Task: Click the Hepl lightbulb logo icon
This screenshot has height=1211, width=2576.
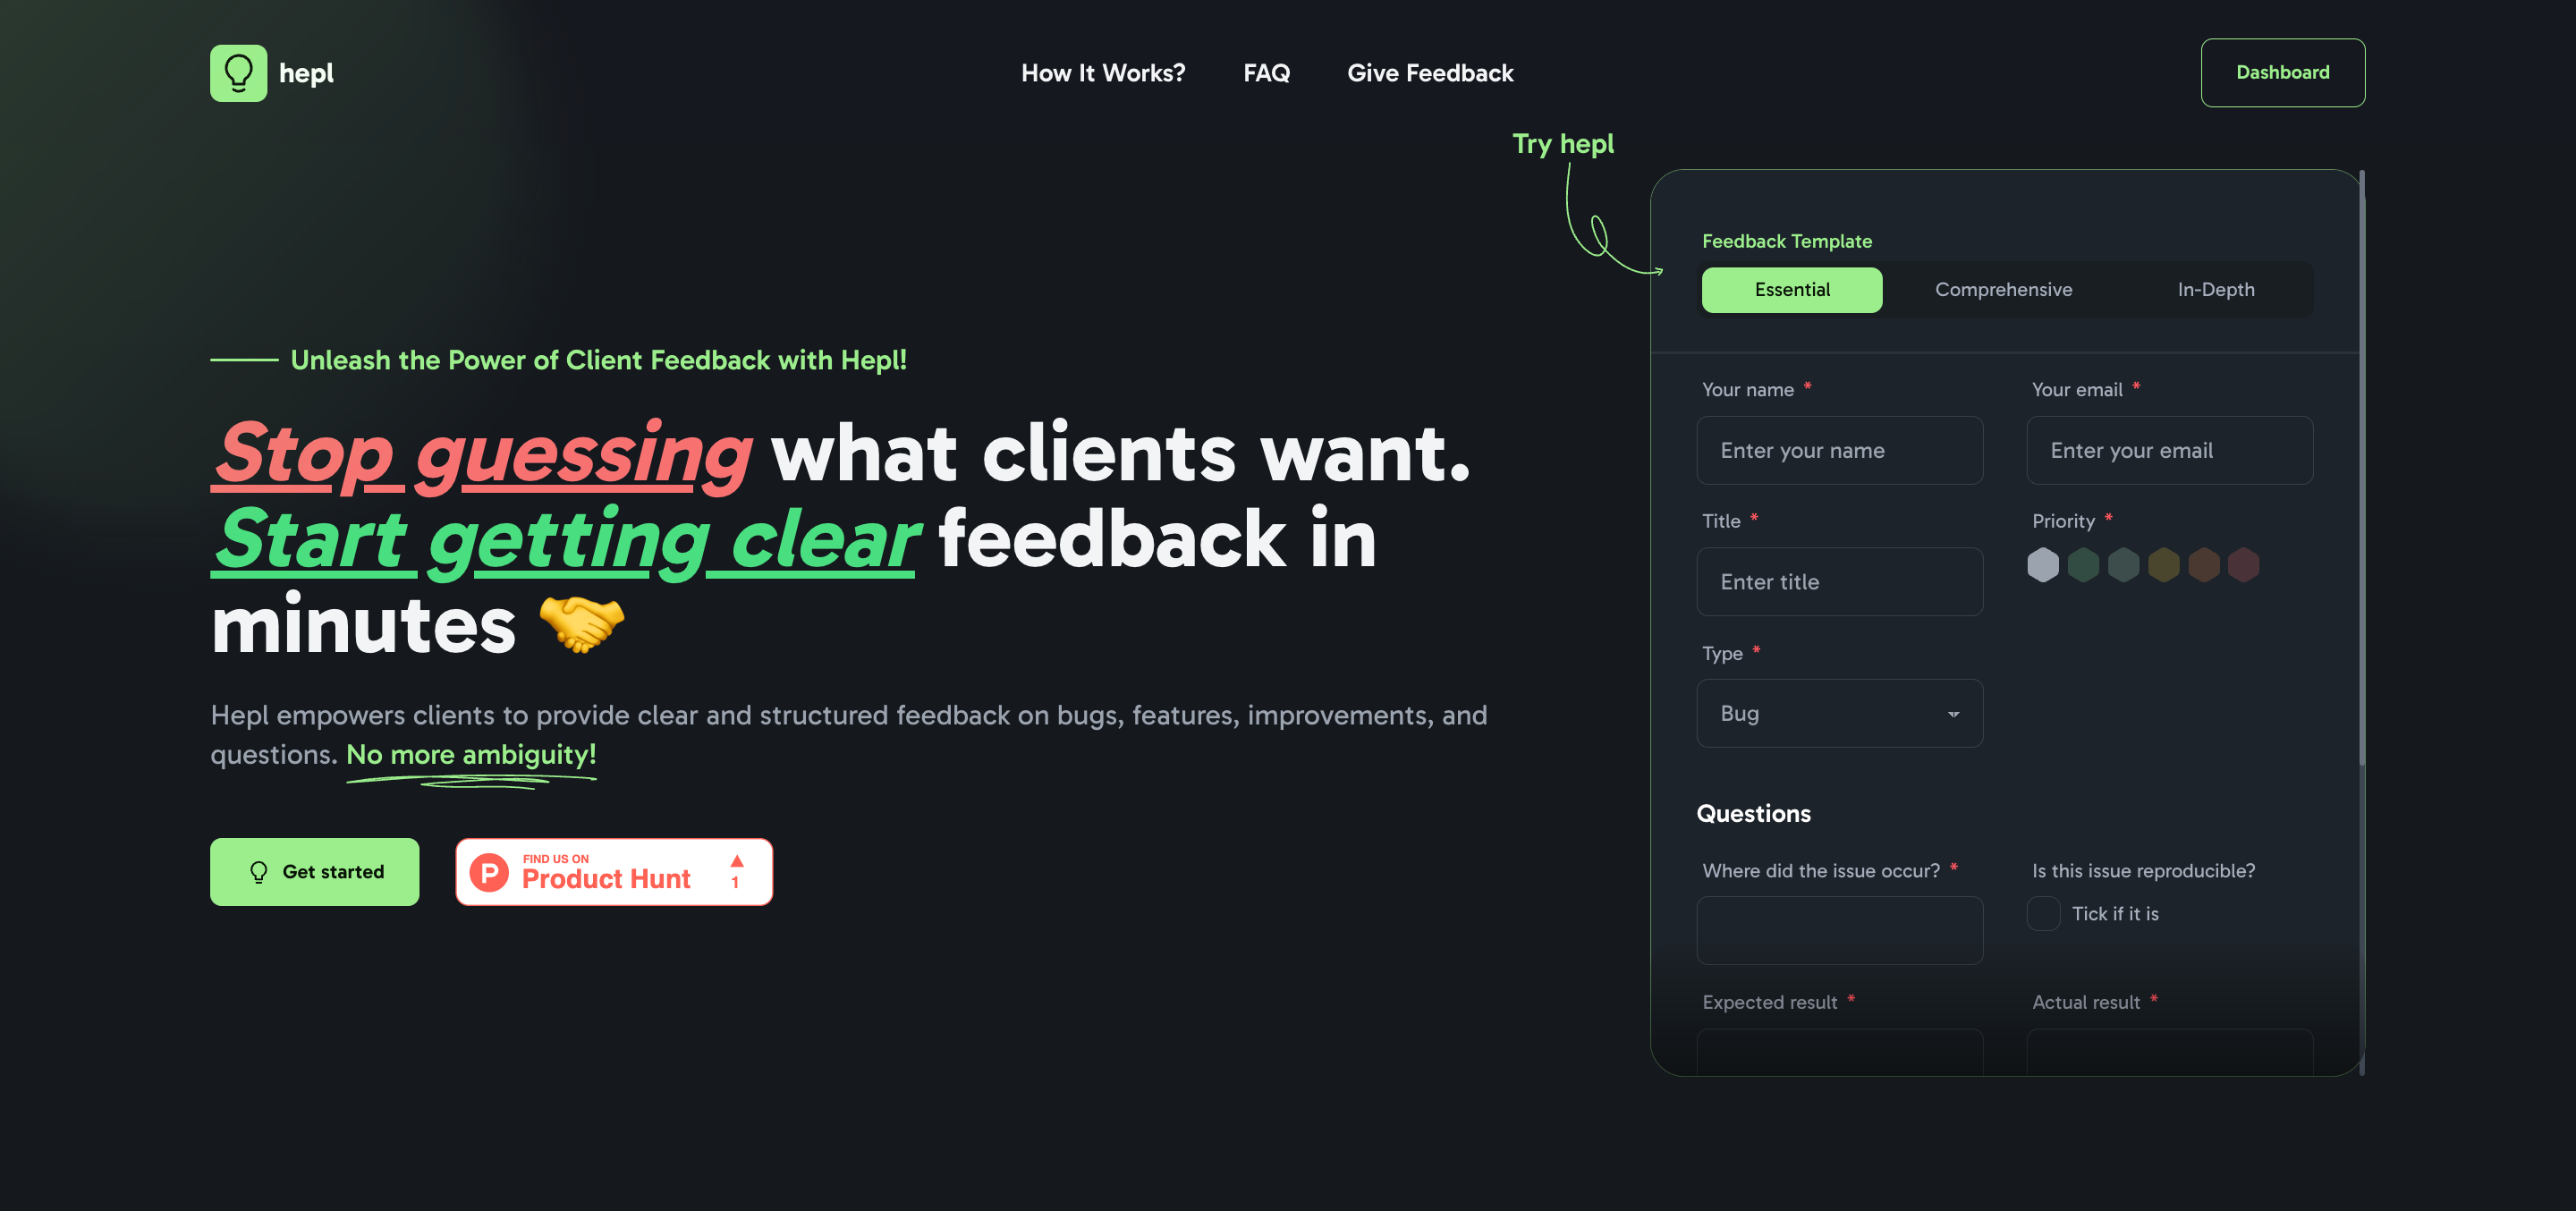Action: click(238, 72)
